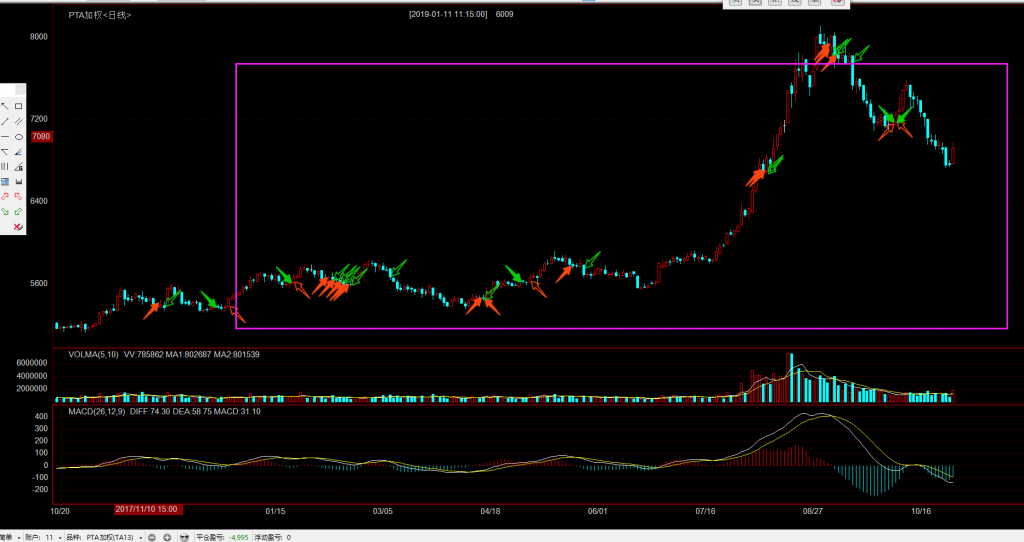Click the PTA加权<日线> chart title

coord(98,15)
